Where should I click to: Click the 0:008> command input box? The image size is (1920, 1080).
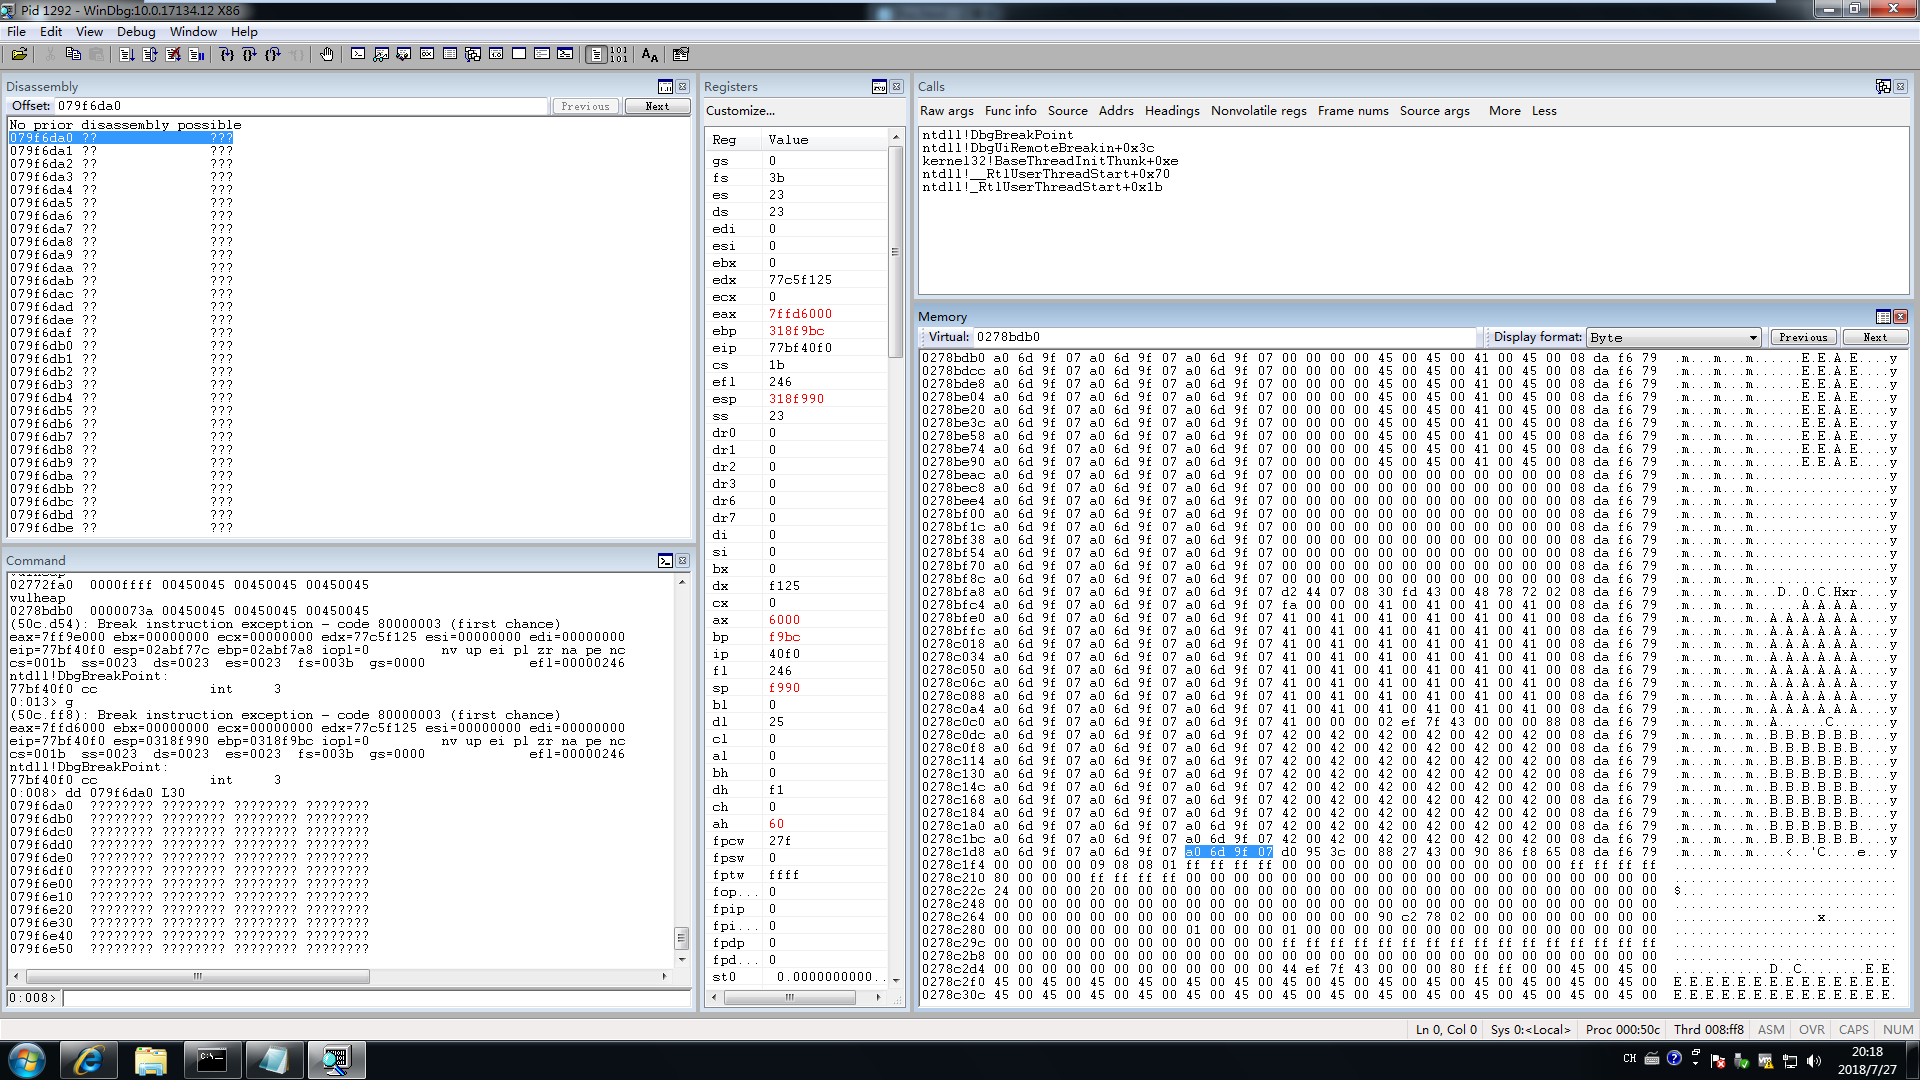click(x=376, y=998)
